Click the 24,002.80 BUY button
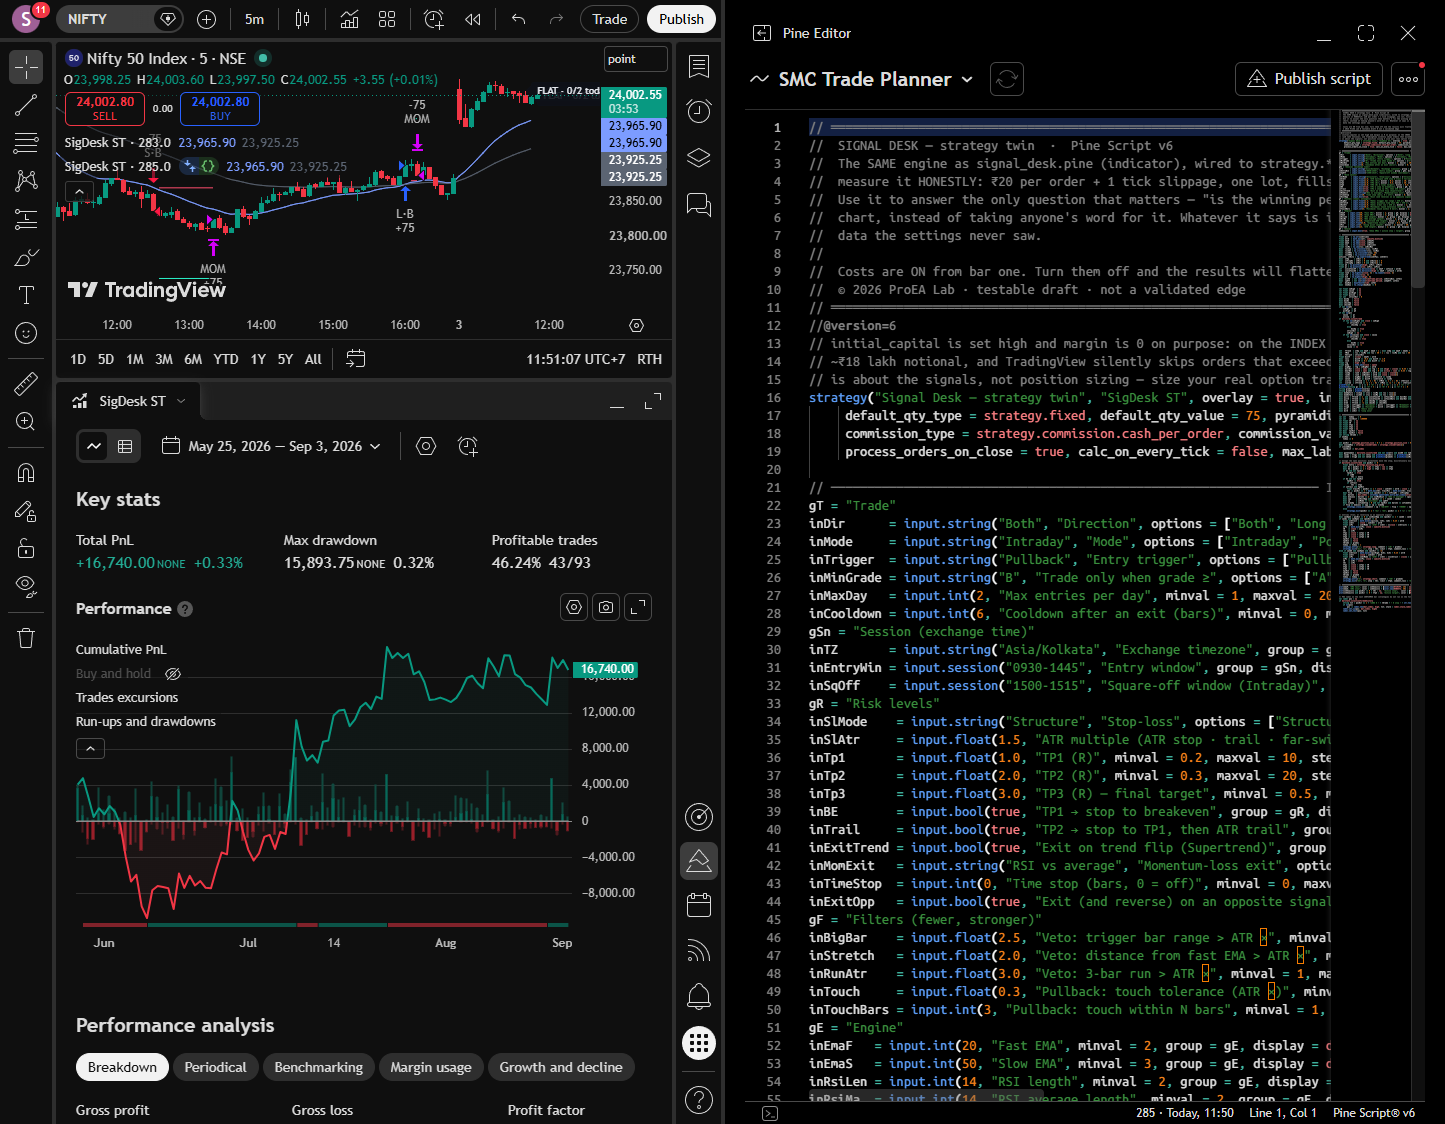 220,108
